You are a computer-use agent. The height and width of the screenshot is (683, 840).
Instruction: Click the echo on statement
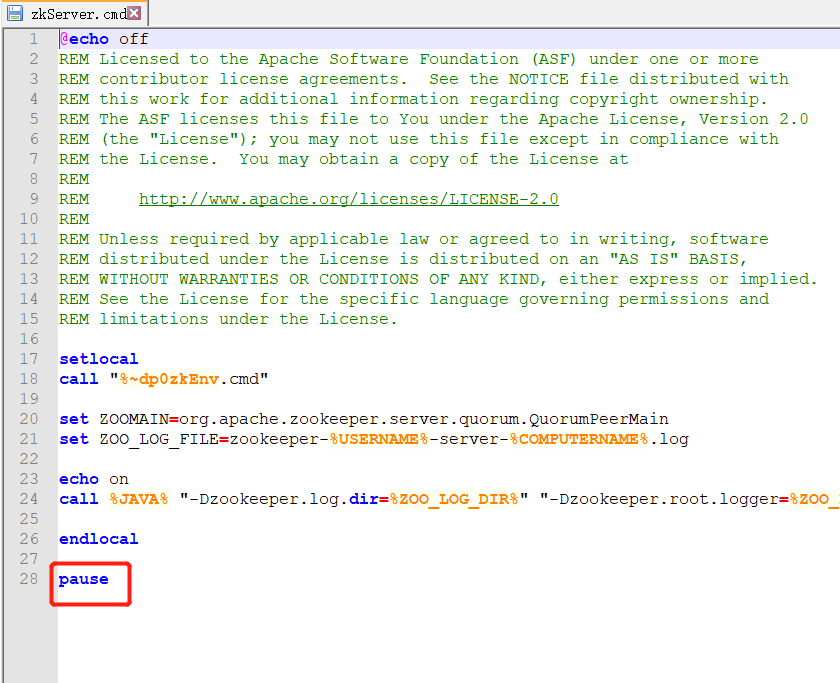point(95,478)
